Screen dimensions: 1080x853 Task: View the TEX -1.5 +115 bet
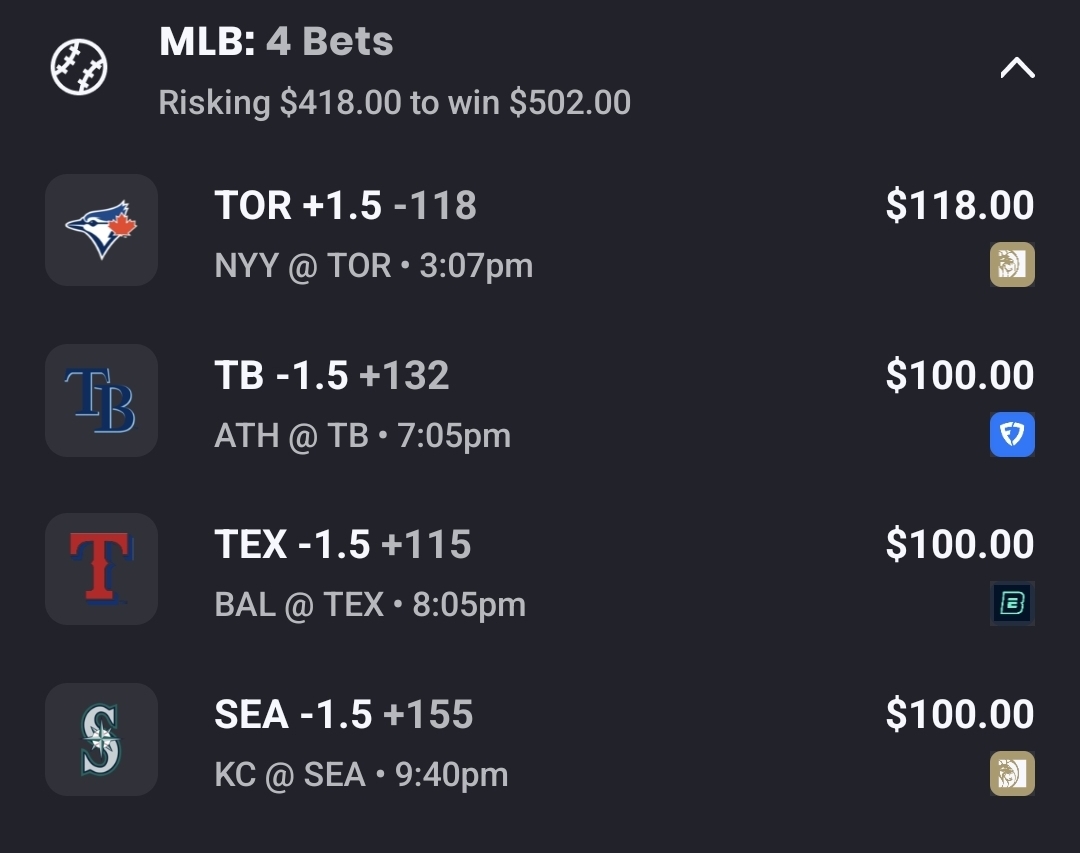pyautogui.click(x=343, y=545)
